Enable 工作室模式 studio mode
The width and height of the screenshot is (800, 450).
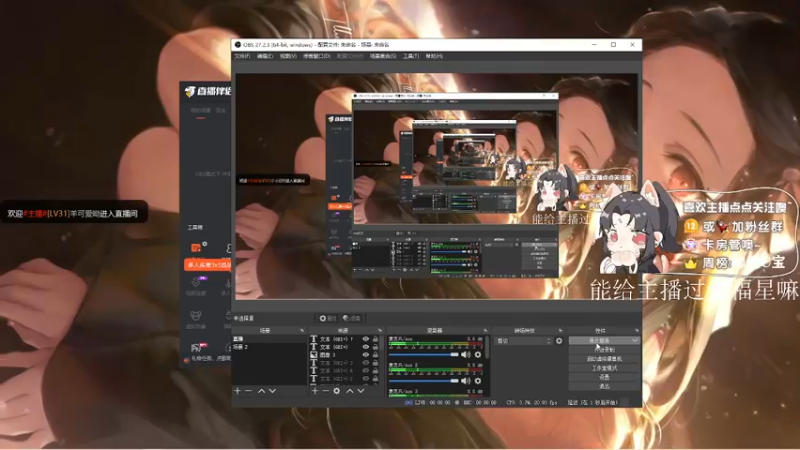tap(604, 368)
